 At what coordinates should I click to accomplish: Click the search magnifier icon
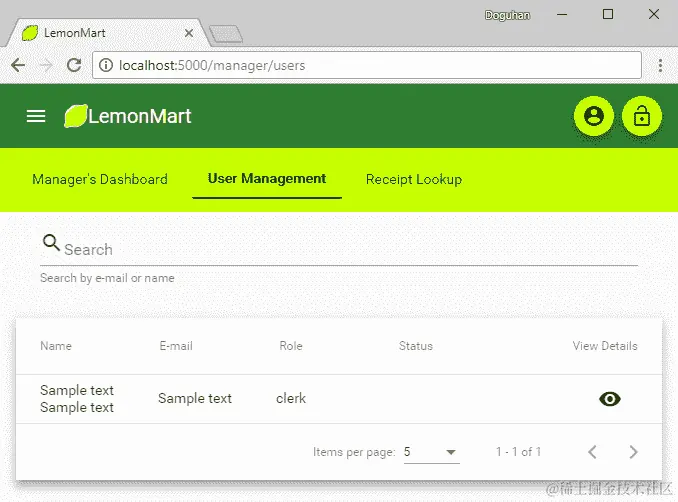[x=51, y=243]
